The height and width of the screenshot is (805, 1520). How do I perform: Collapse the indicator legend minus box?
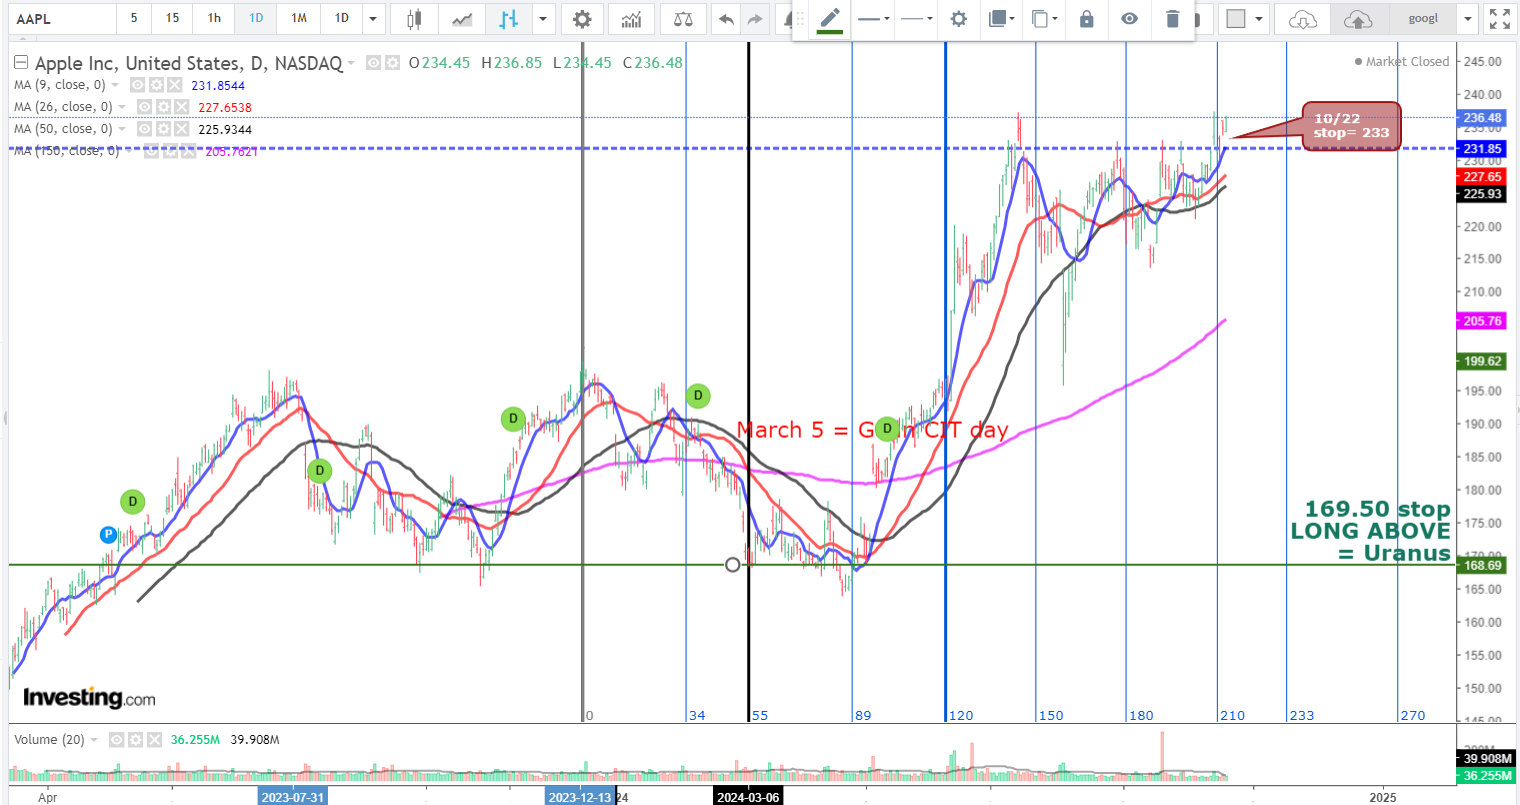point(20,63)
